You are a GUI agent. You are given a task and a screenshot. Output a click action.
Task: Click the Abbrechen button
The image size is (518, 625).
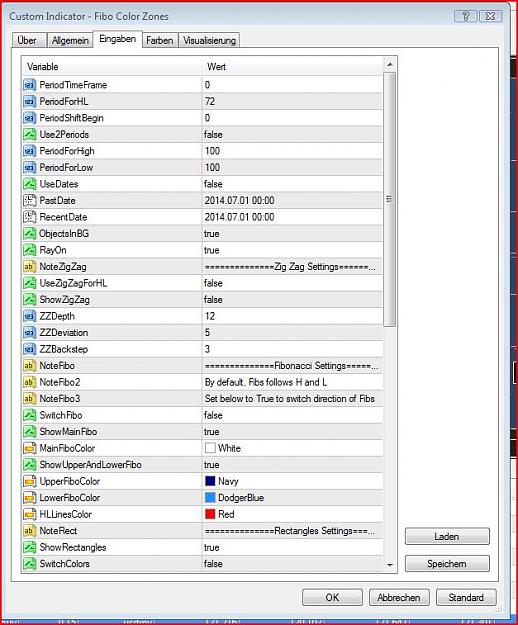click(399, 597)
